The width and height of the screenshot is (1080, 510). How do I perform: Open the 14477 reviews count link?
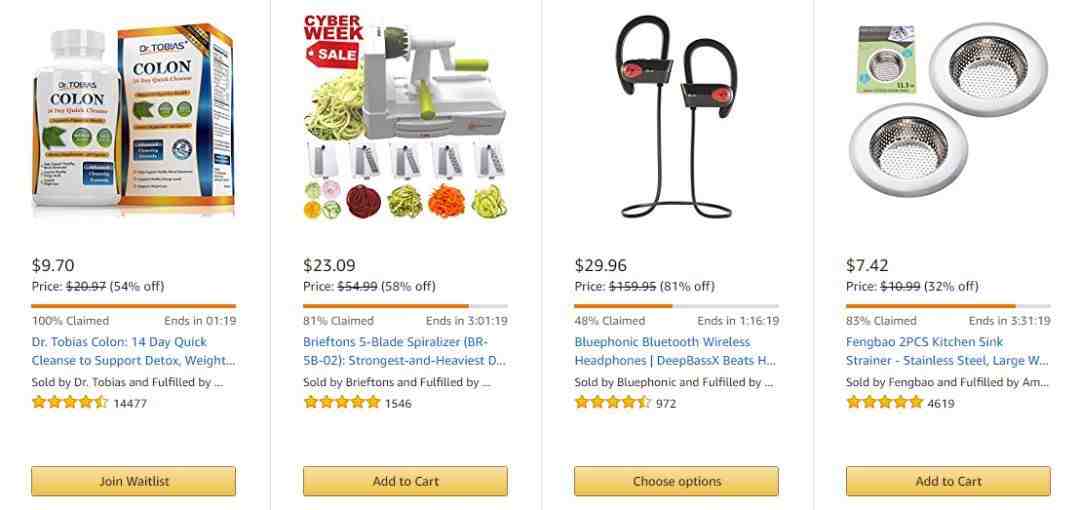(x=130, y=403)
